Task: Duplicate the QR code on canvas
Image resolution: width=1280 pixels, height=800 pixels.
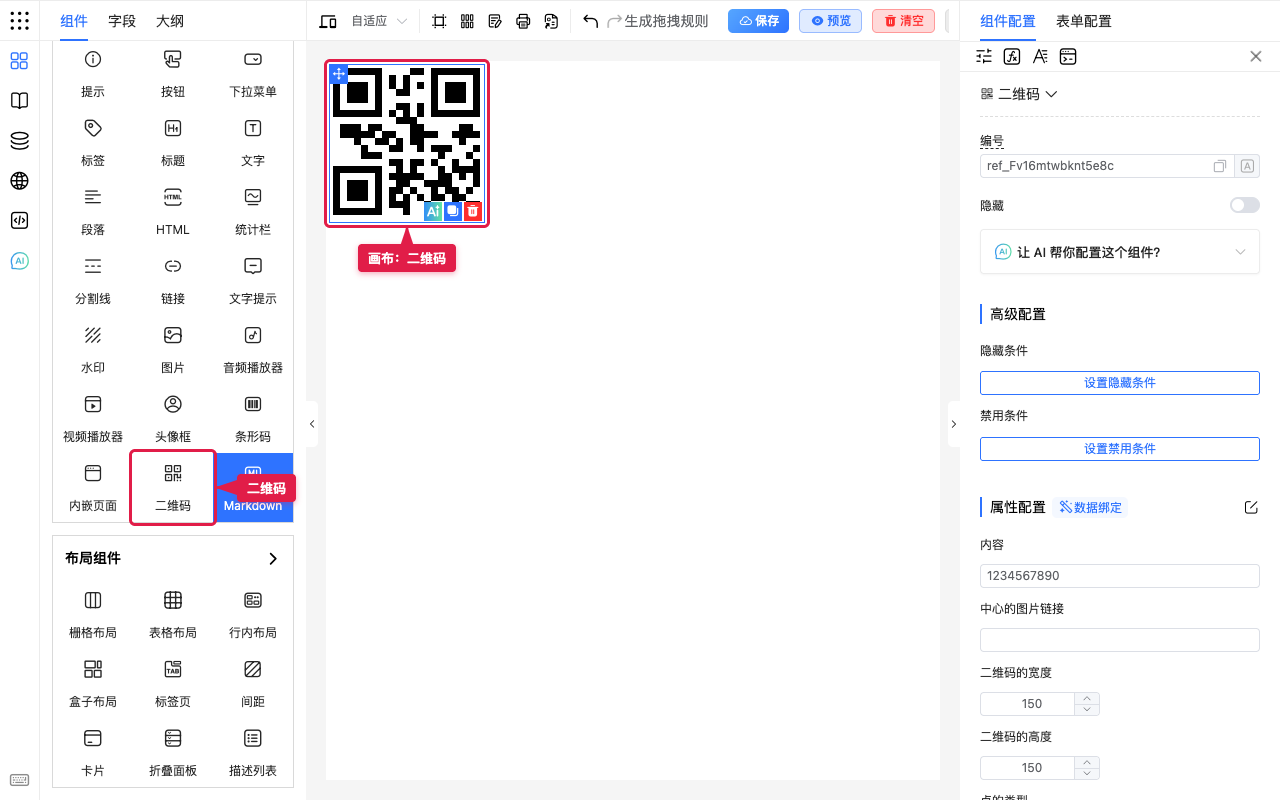Action: [453, 211]
